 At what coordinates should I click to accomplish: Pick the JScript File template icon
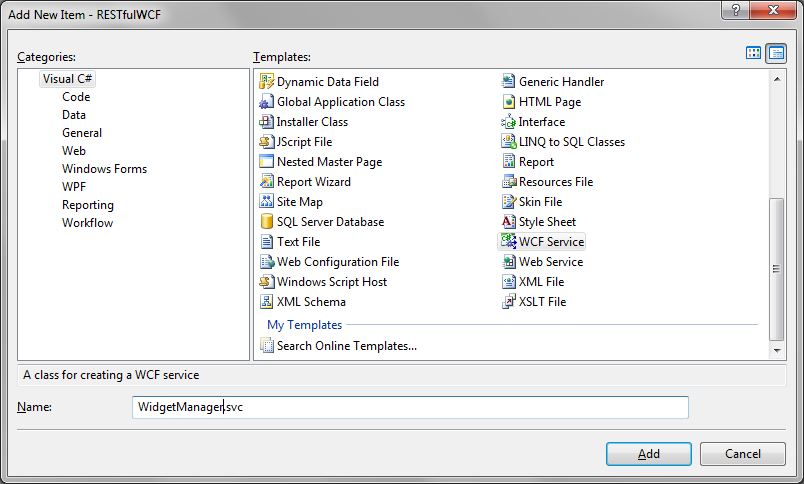[267, 142]
